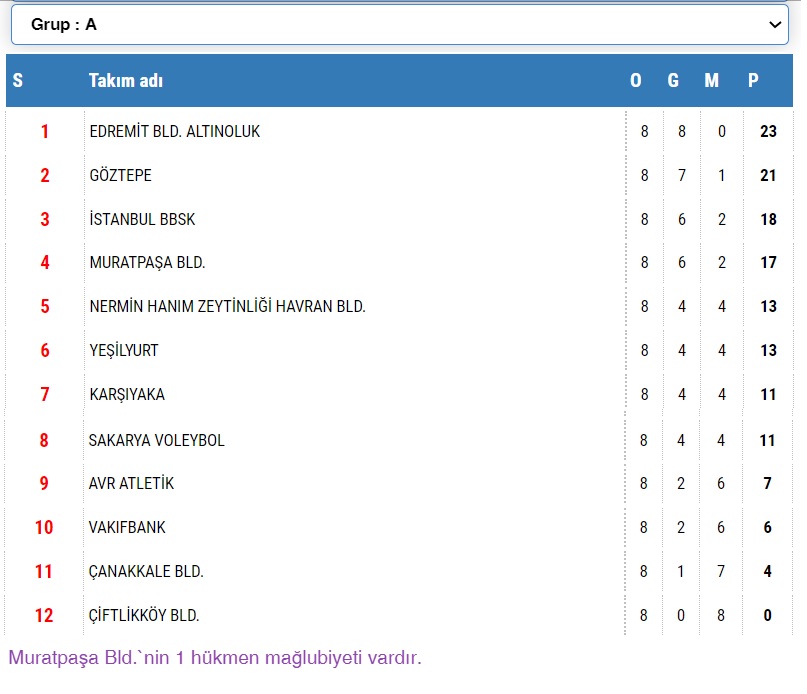Open the Grup : A dropdown
The height and width of the screenshot is (694, 807).
point(399,24)
